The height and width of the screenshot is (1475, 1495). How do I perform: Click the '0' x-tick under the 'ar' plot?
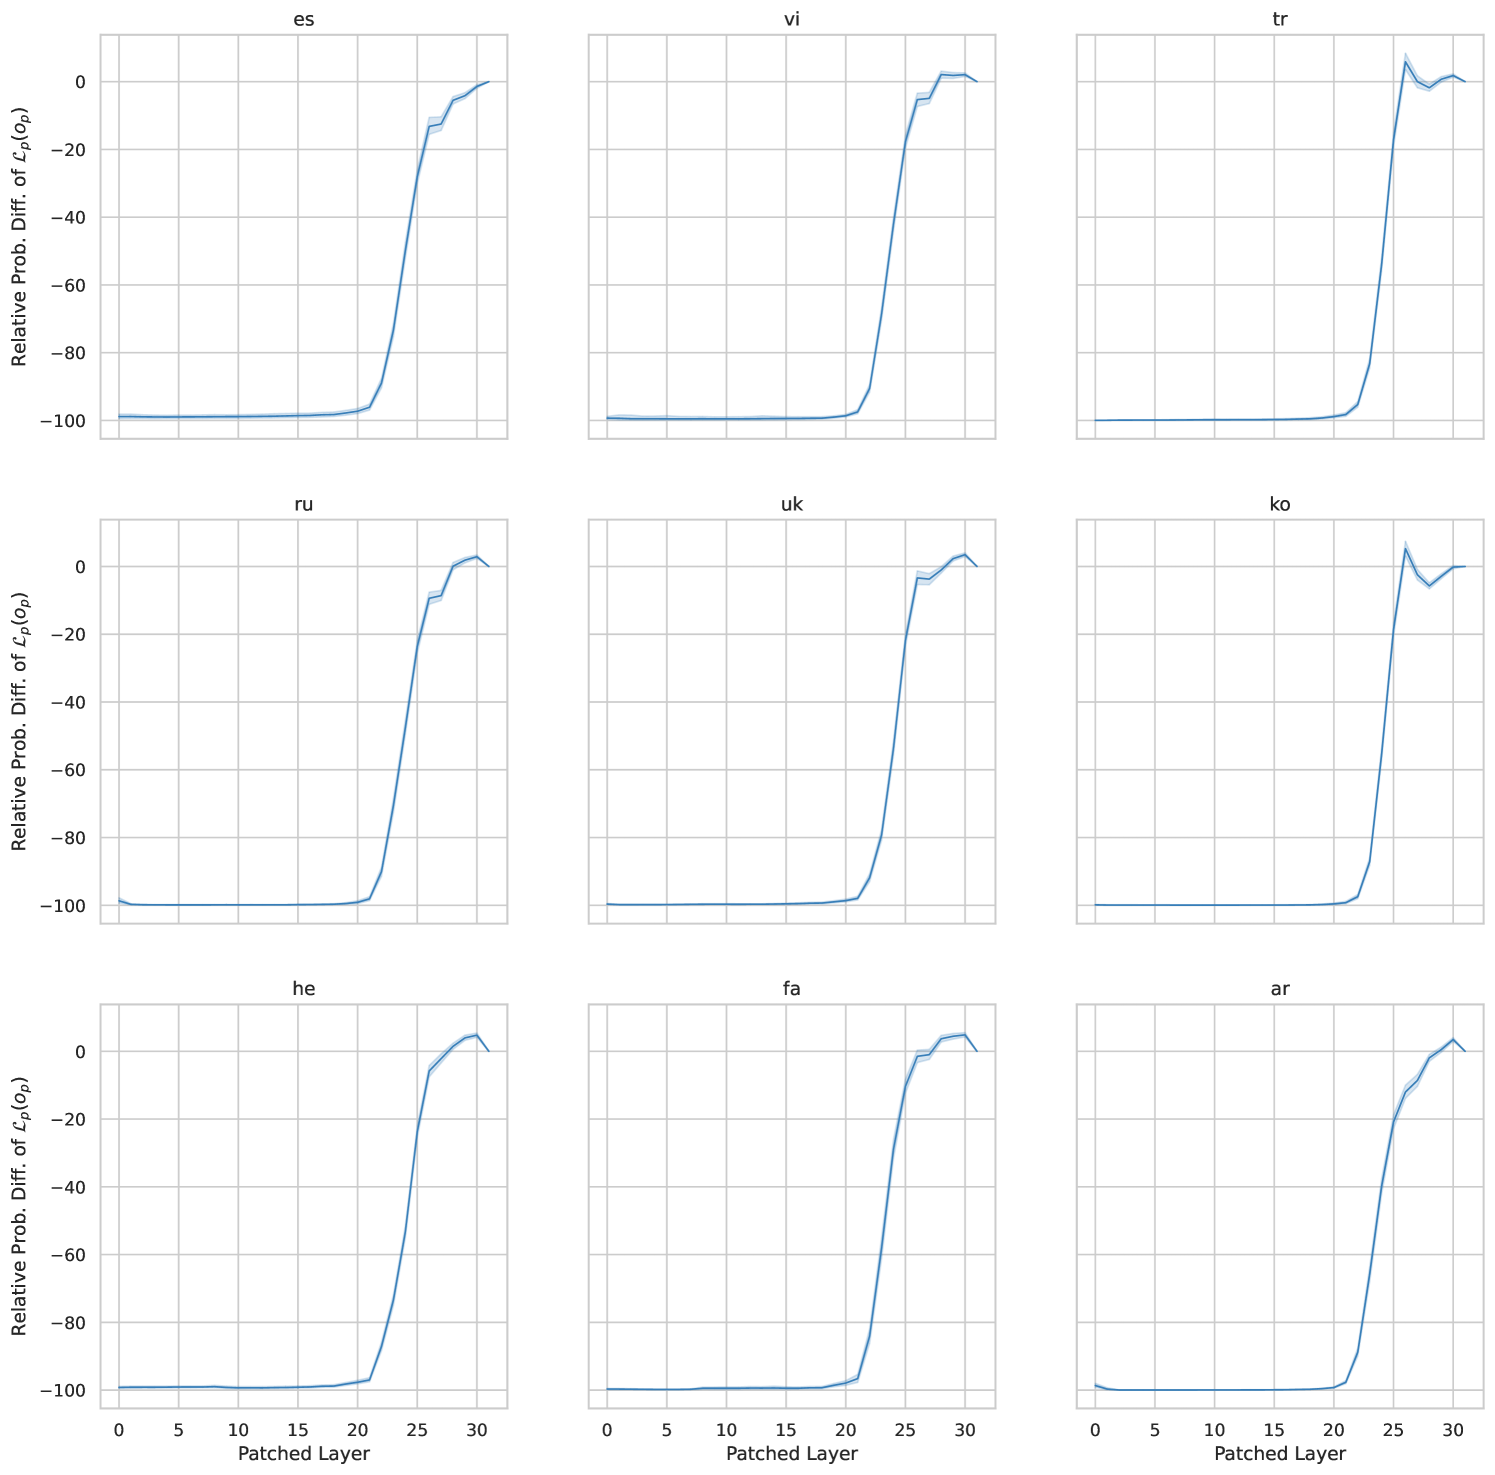1095,1428
